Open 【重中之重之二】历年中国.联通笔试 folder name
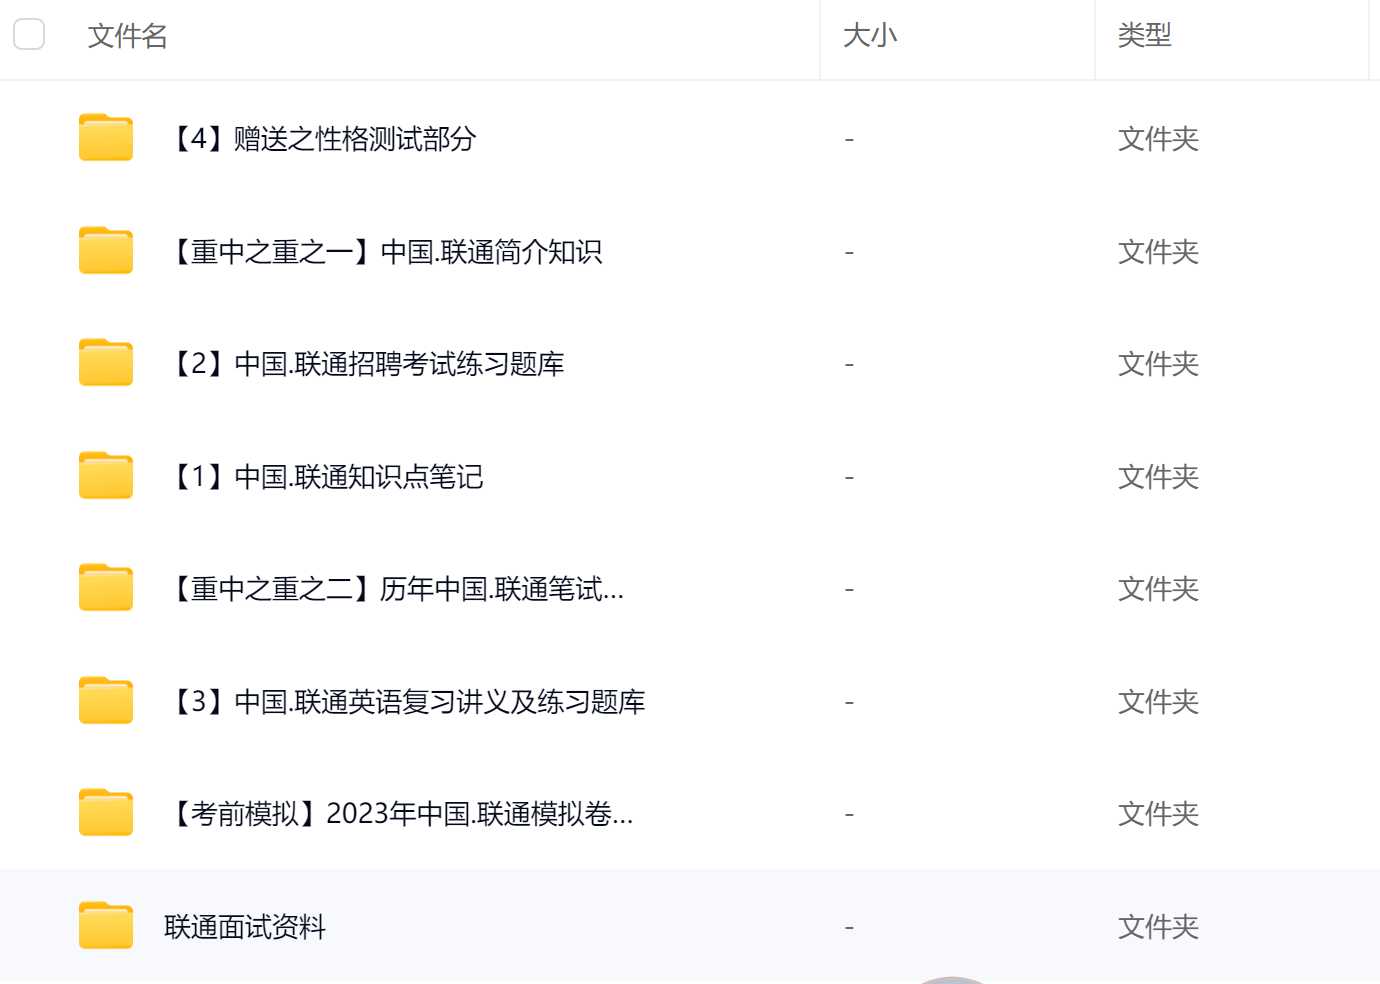The image size is (1380, 984). pyautogui.click(x=397, y=589)
